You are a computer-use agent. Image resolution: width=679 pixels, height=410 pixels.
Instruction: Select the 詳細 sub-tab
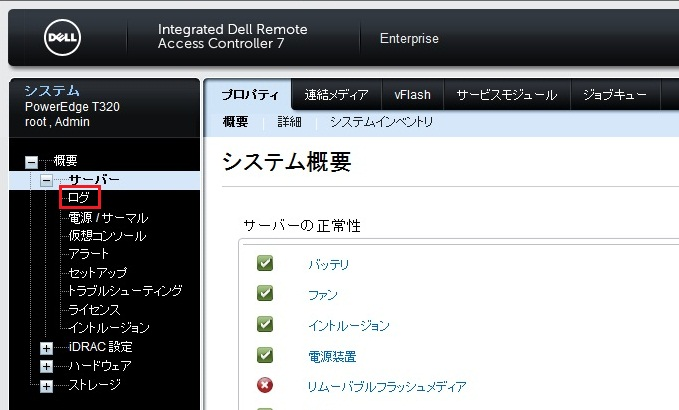(289, 122)
